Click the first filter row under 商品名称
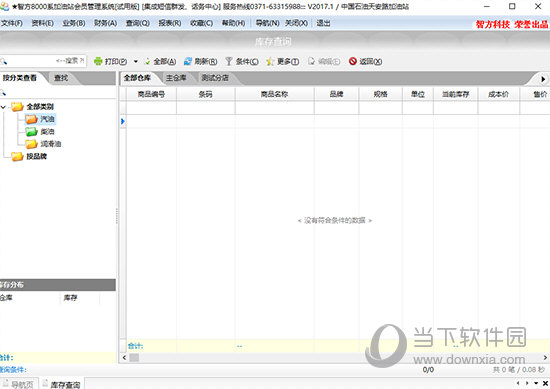This screenshot has height=389, width=550. [x=275, y=108]
